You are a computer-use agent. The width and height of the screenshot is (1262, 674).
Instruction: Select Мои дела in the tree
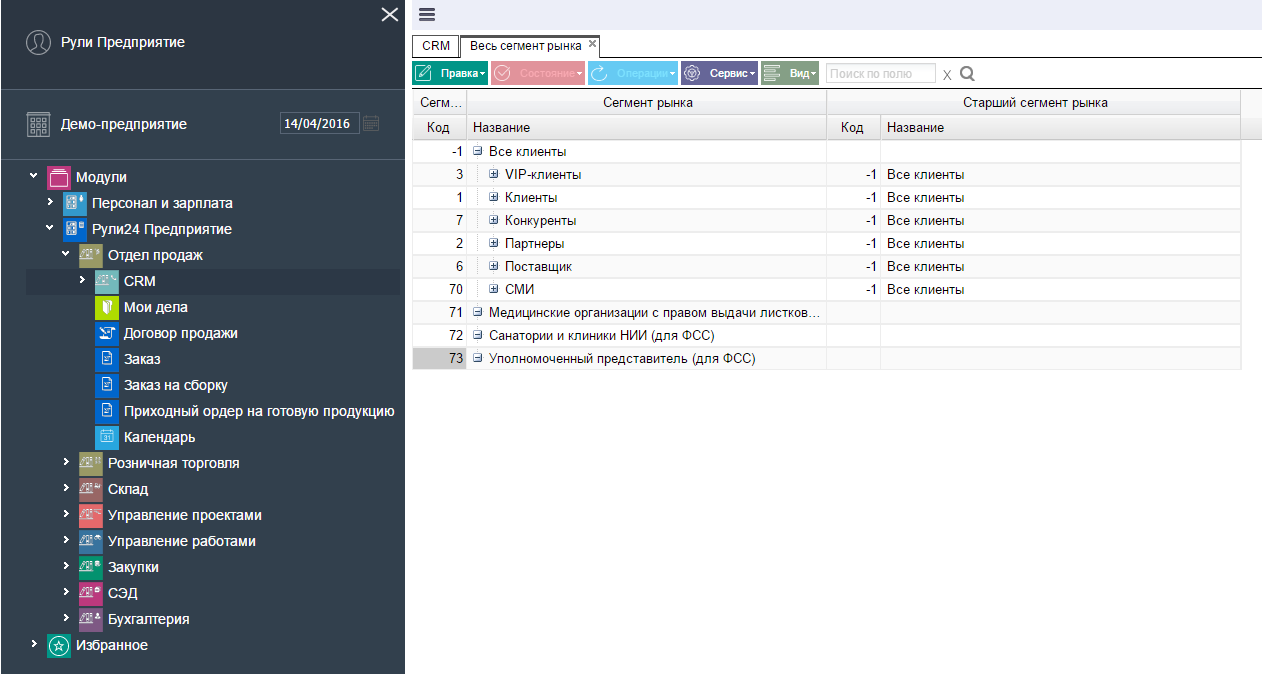[155, 307]
